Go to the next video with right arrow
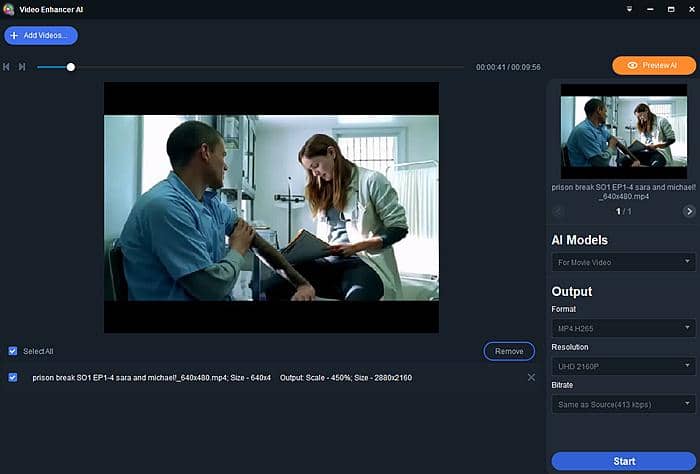This screenshot has width=700, height=474. [689, 211]
